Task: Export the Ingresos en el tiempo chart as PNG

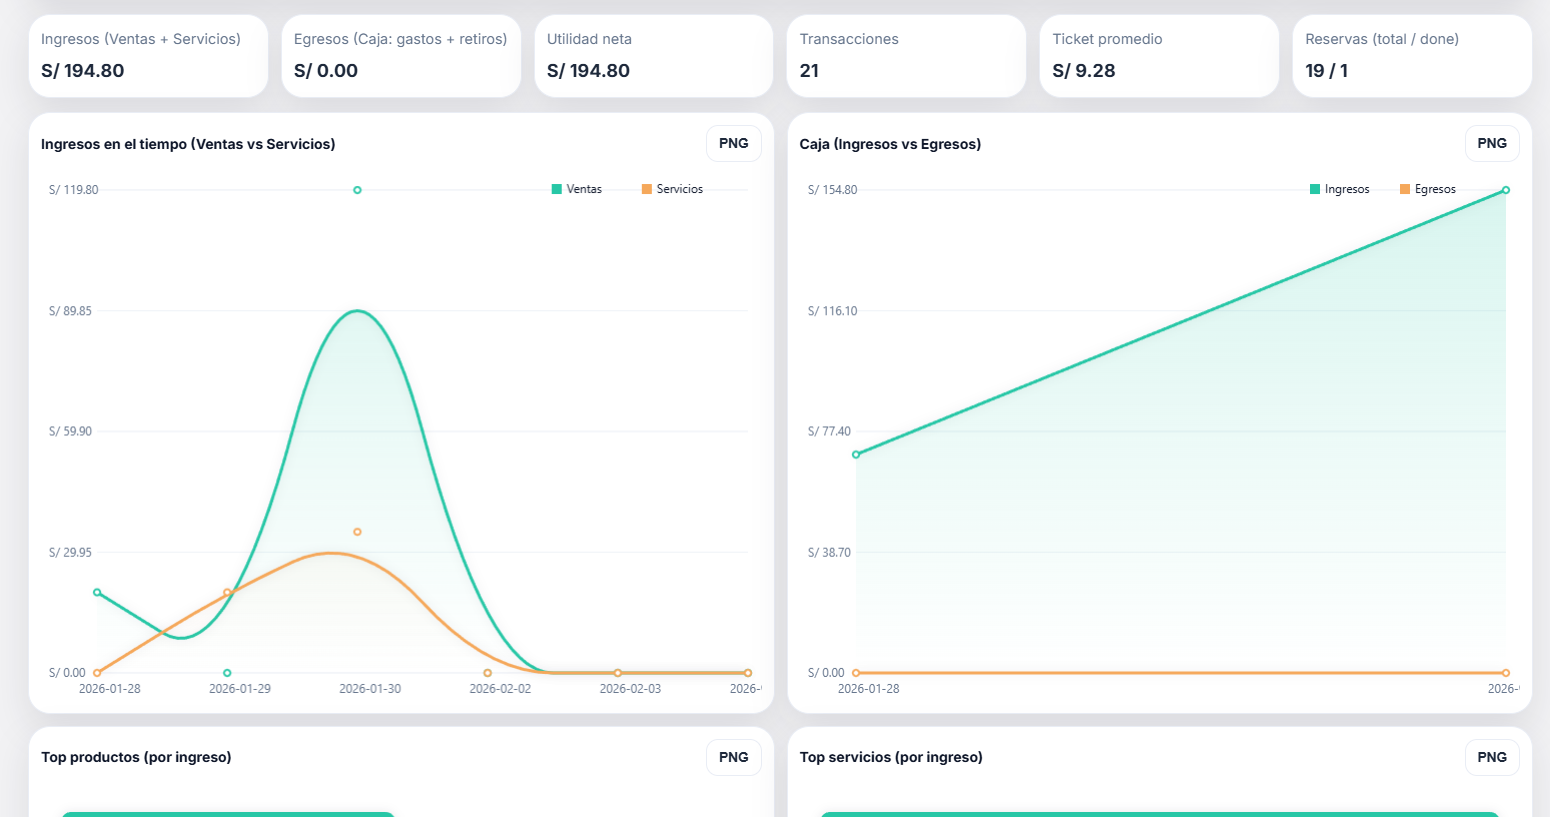Action: tap(733, 143)
